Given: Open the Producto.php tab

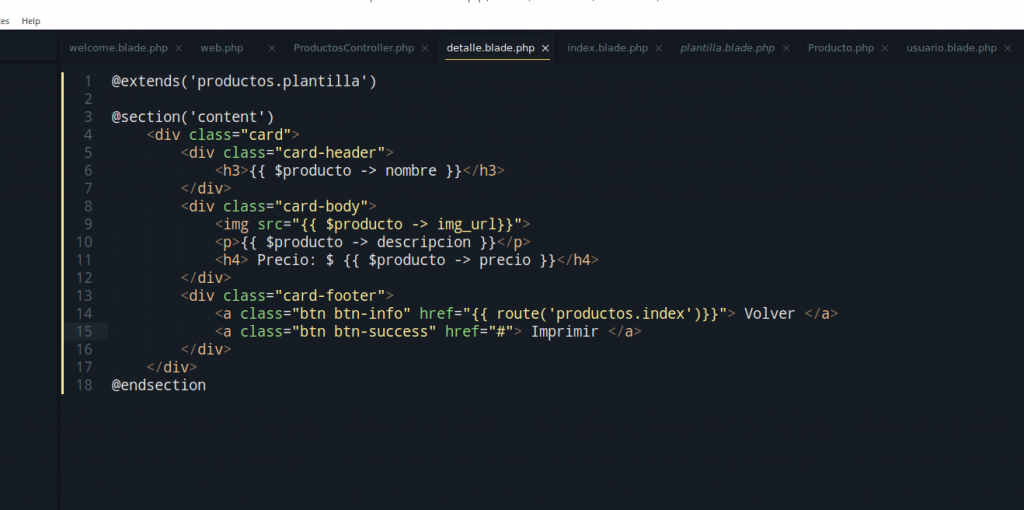Looking at the screenshot, I should point(840,48).
